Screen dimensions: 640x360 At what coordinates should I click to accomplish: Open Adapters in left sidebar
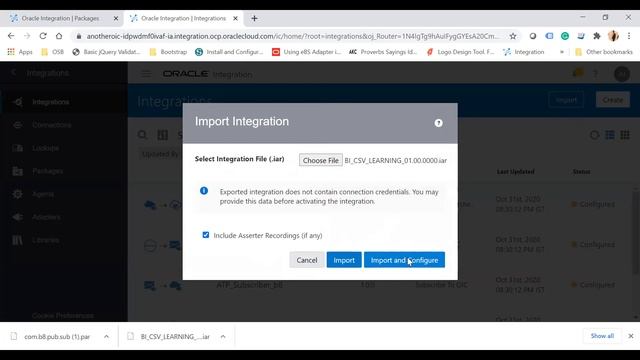pos(46,217)
